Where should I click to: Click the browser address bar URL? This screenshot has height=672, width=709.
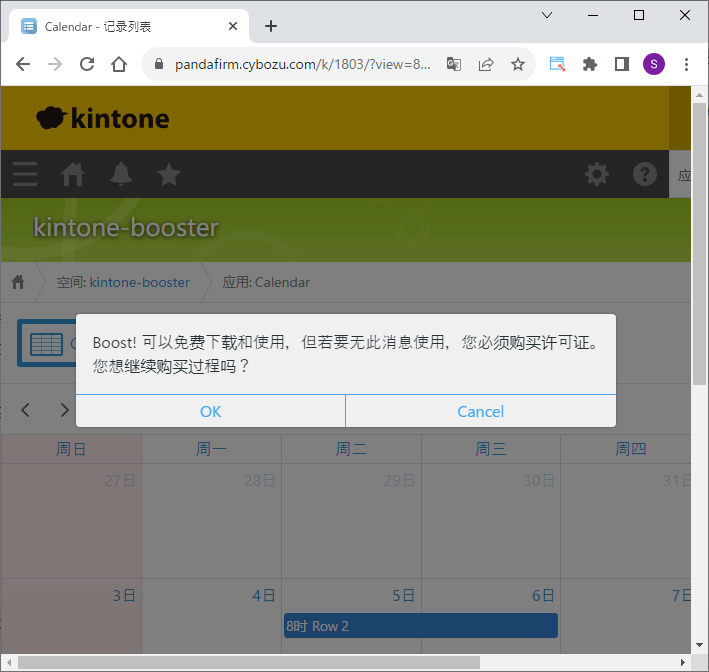coord(302,64)
